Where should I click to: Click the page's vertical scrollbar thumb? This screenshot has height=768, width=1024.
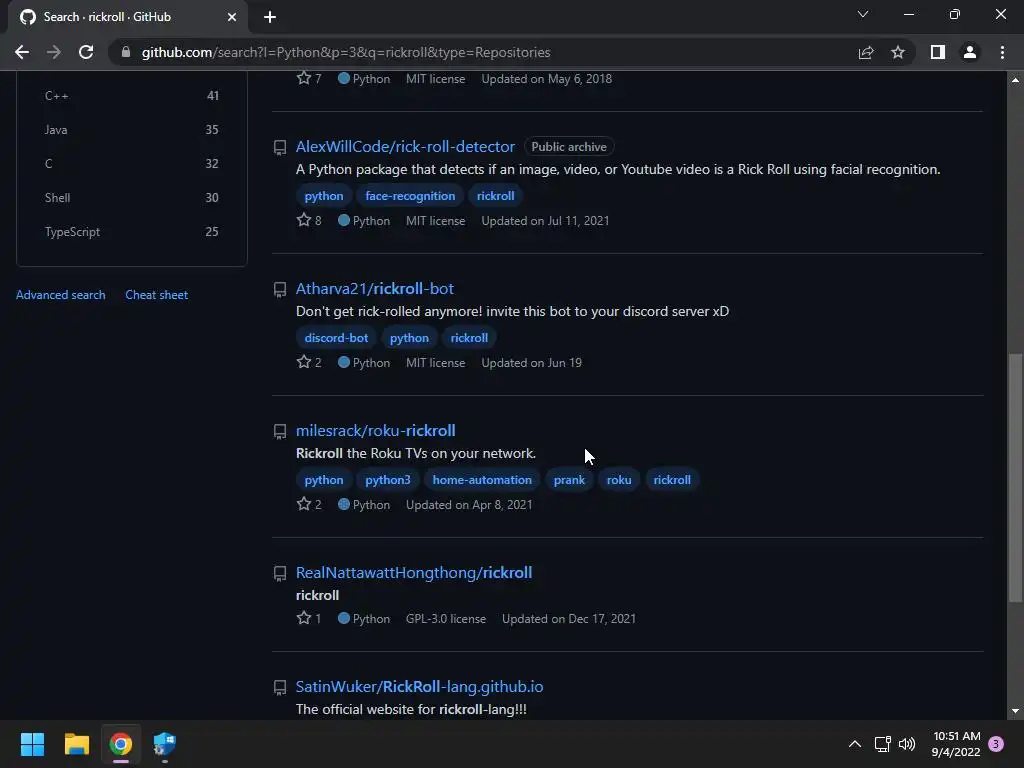tap(1015, 477)
